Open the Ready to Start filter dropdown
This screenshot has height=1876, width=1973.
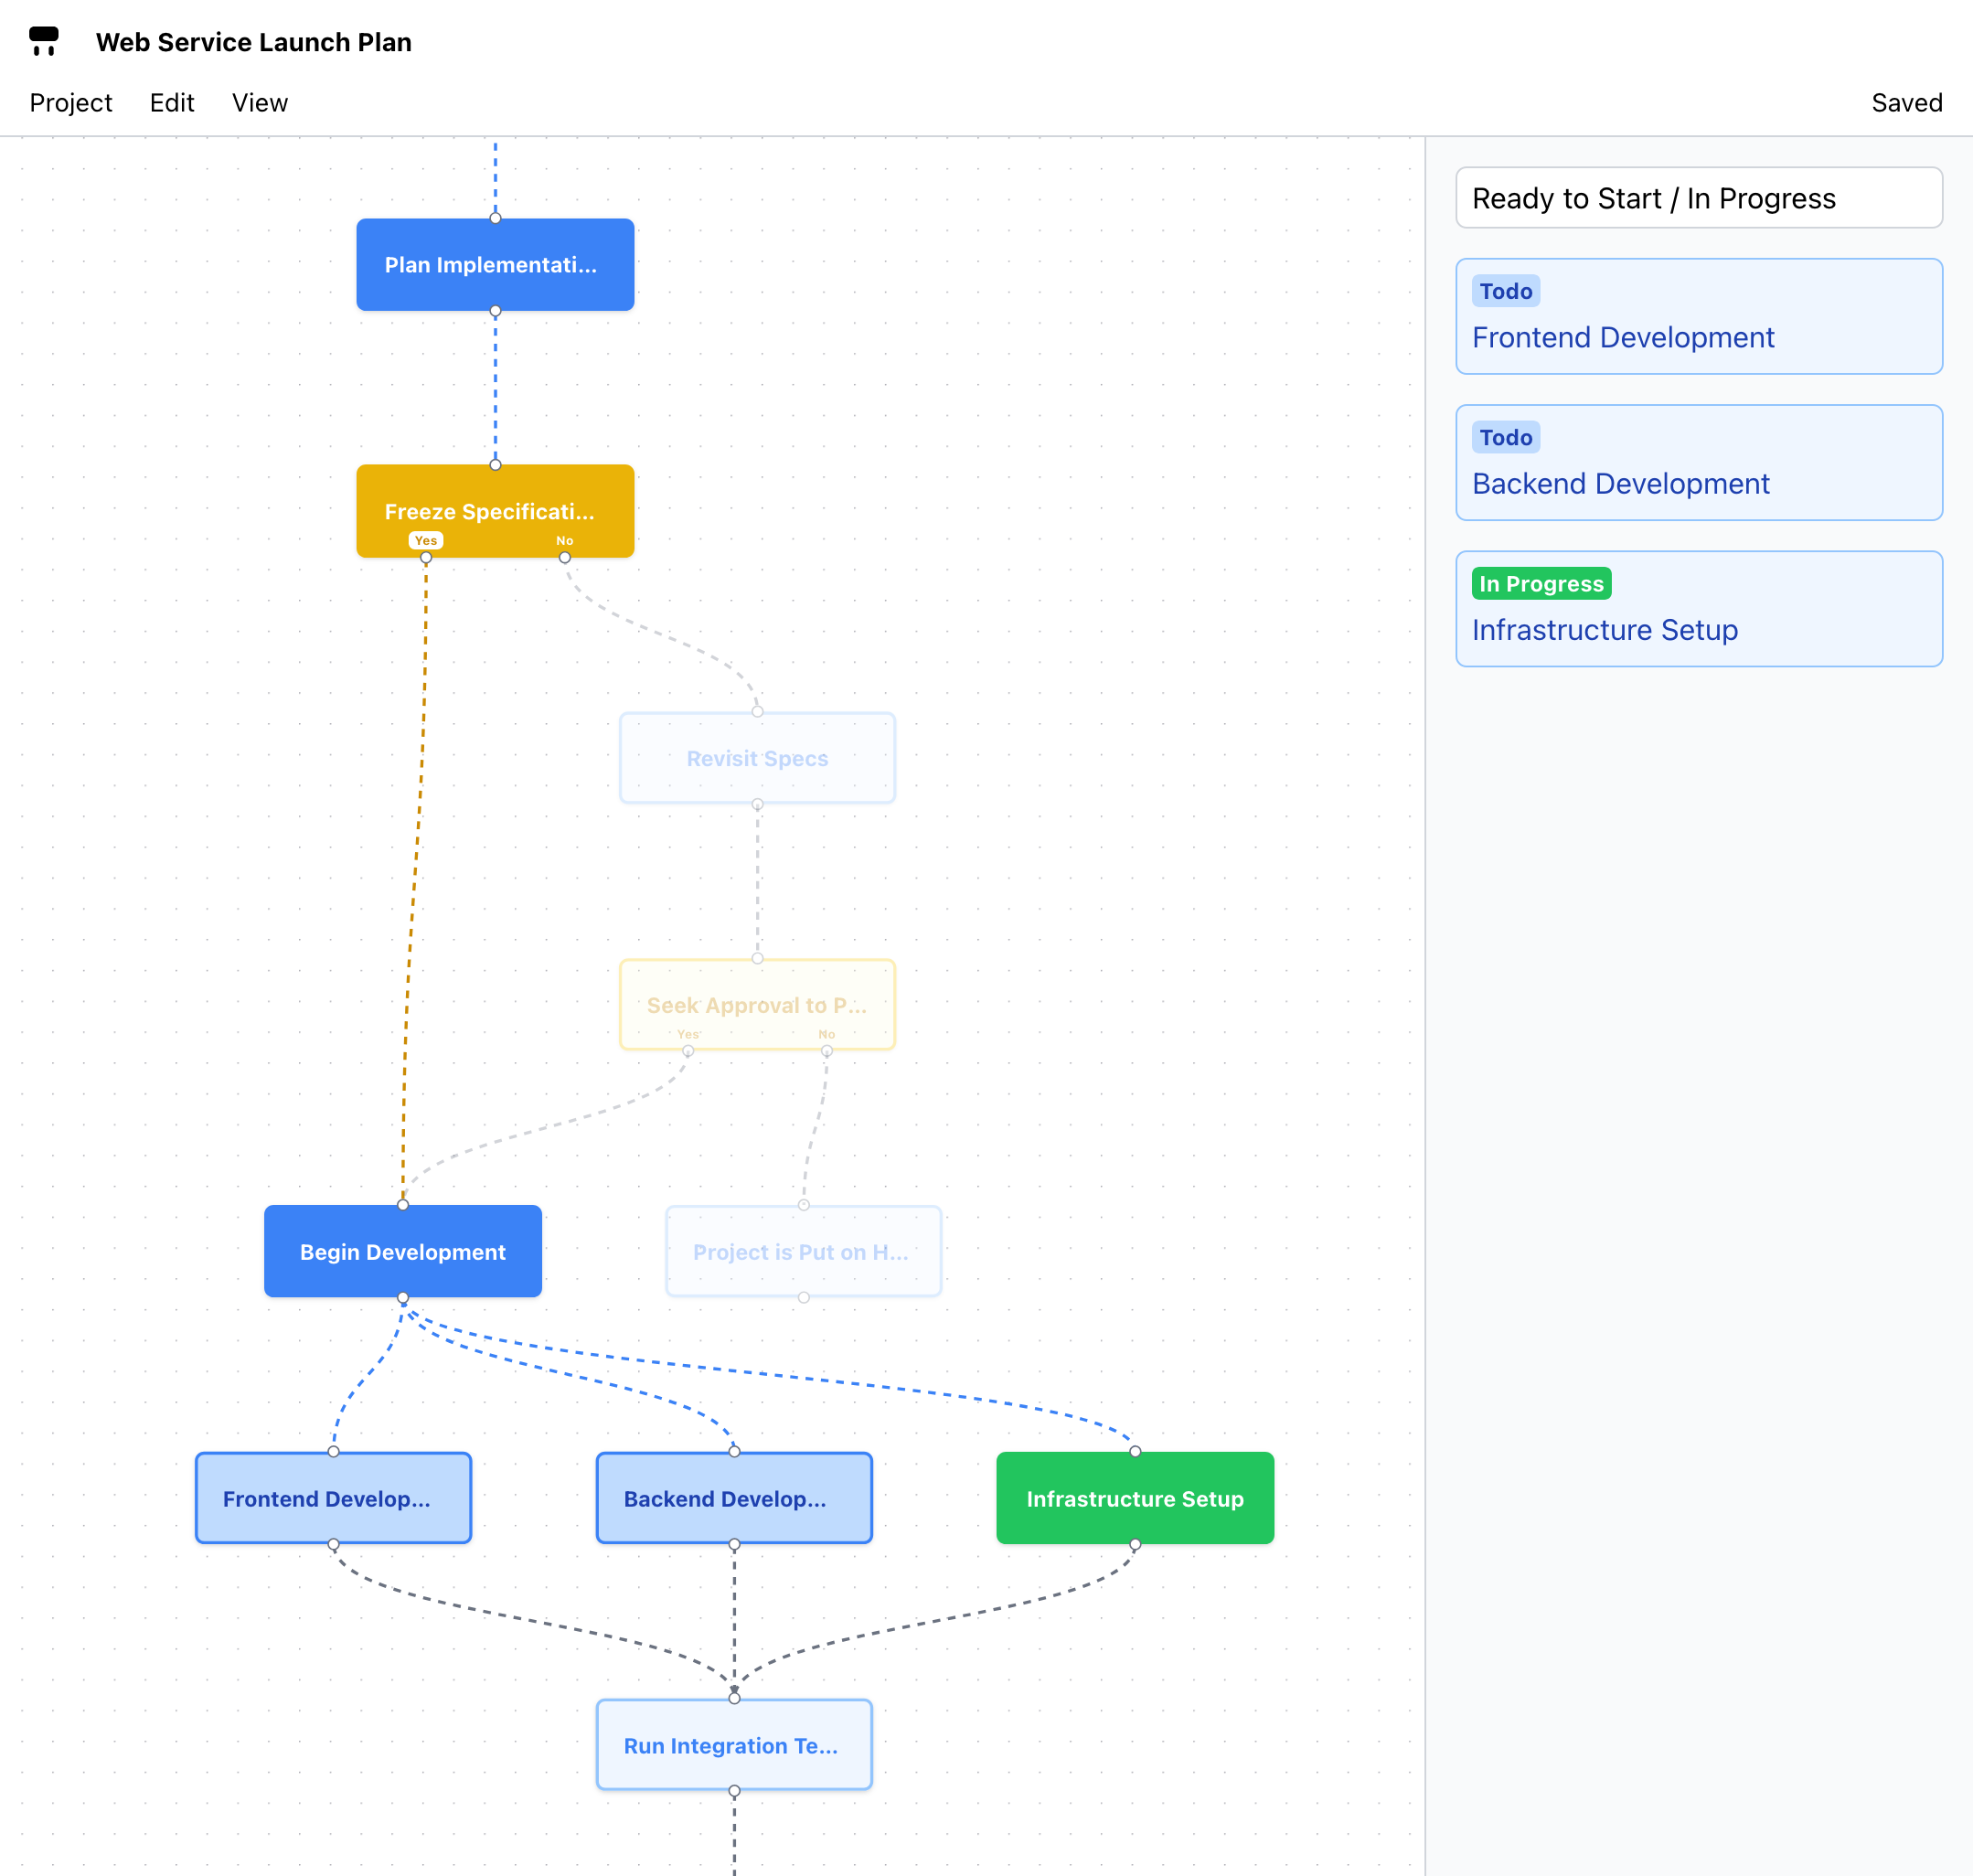point(1698,198)
